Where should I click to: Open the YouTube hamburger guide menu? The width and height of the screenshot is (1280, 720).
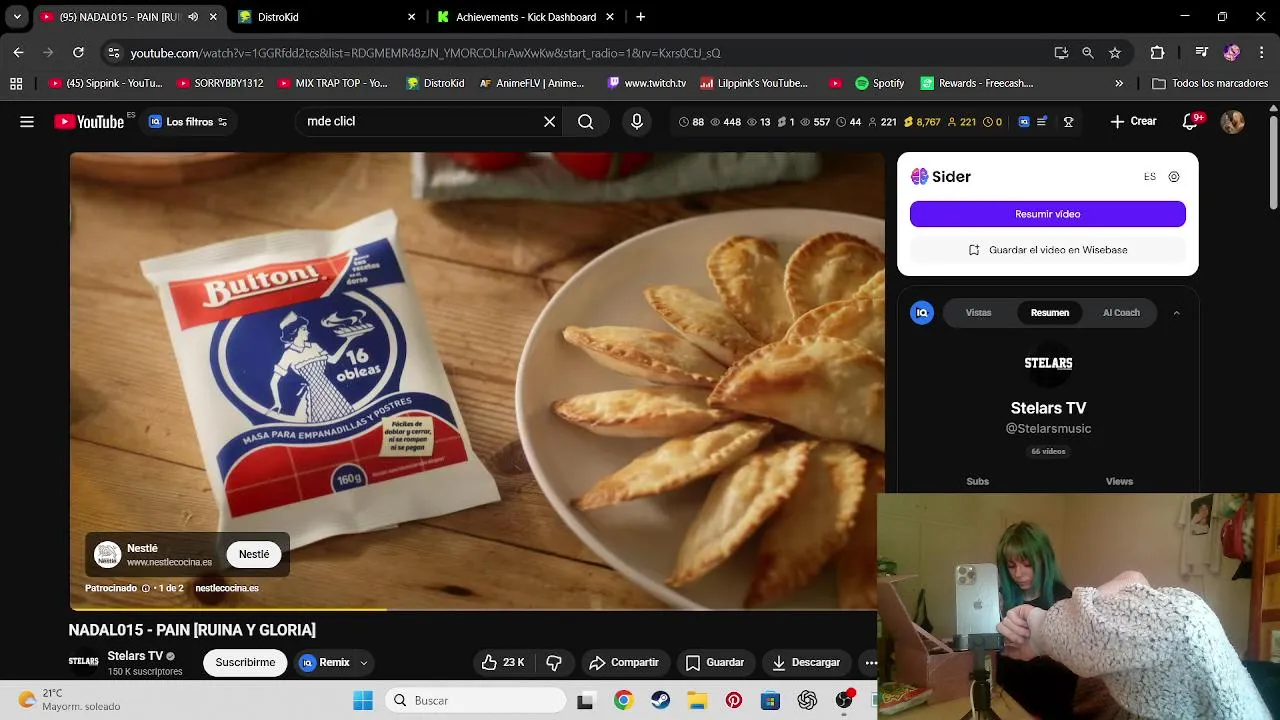27,122
